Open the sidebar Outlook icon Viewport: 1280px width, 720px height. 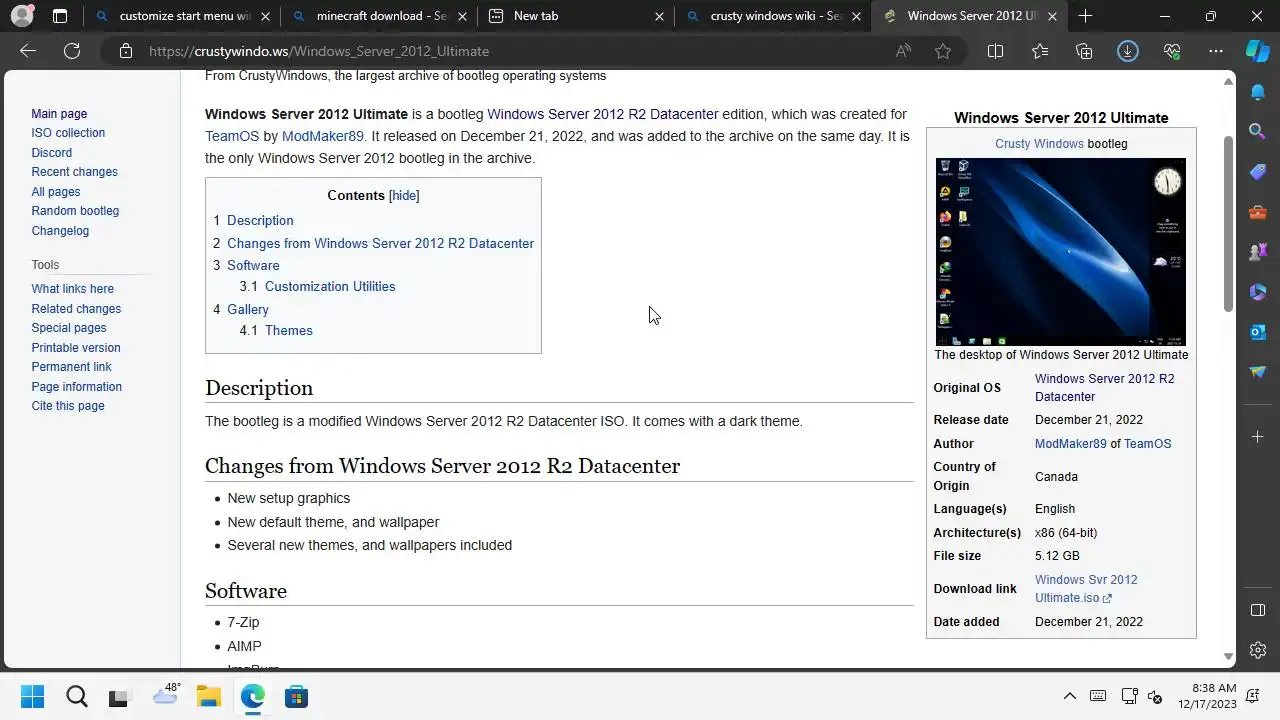1258,332
